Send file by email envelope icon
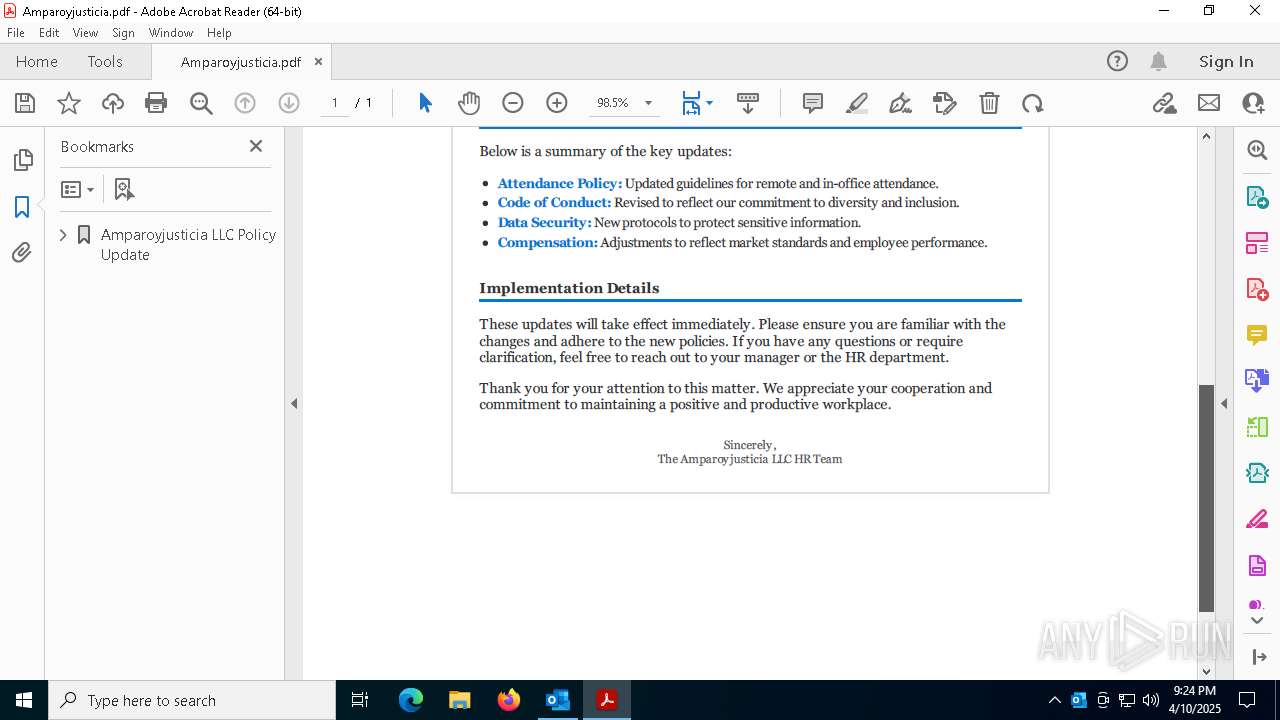This screenshot has height=720, width=1280. click(x=1209, y=103)
